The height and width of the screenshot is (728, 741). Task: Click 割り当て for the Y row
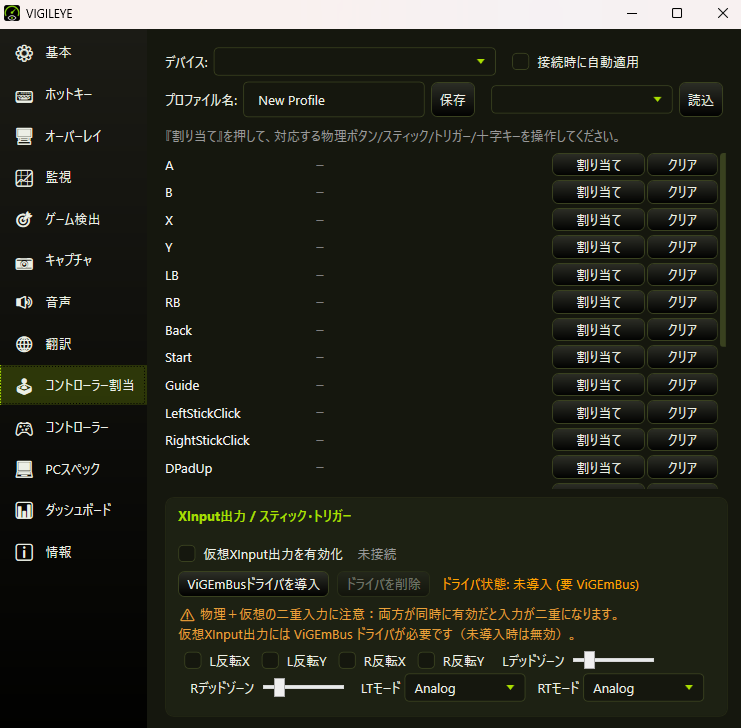point(598,247)
